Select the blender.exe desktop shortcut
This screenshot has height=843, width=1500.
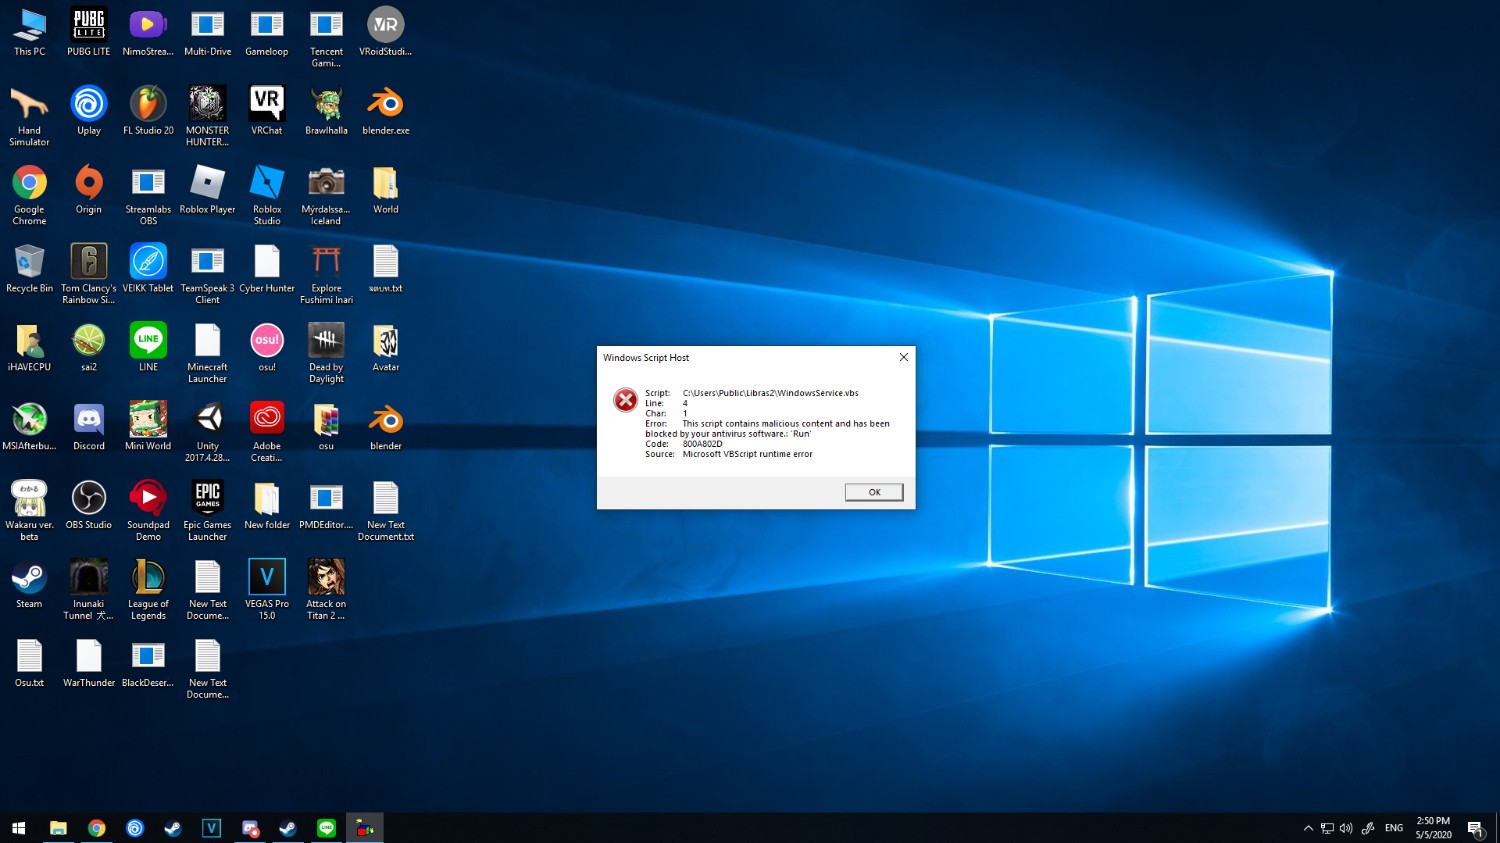click(386, 111)
